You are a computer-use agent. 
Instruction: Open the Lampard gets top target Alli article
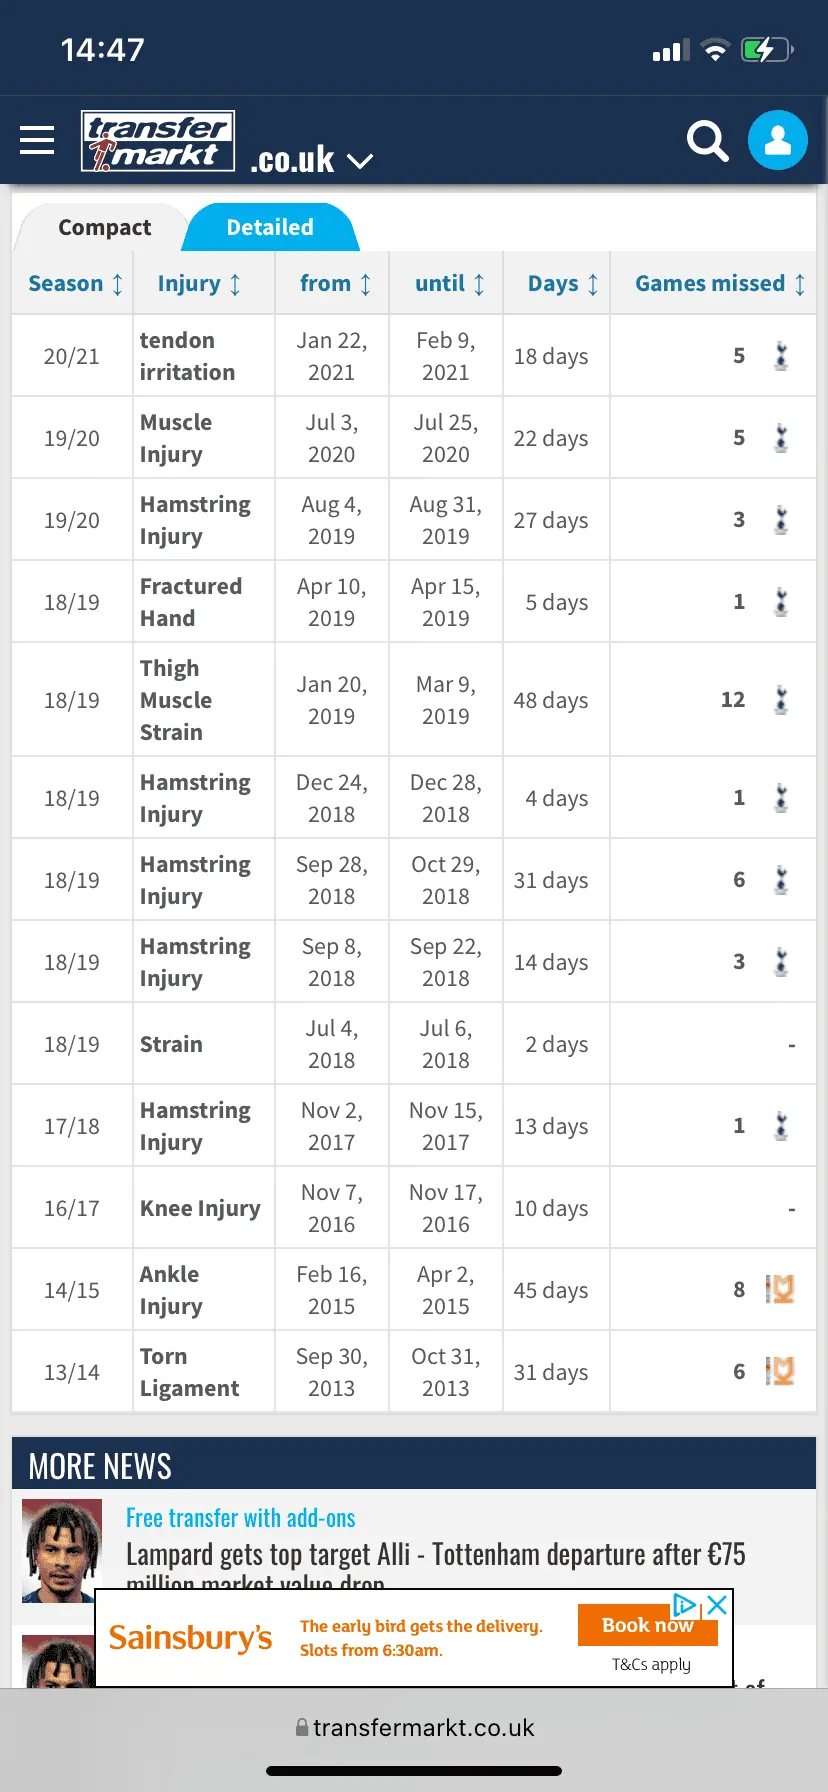pyautogui.click(x=435, y=1555)
